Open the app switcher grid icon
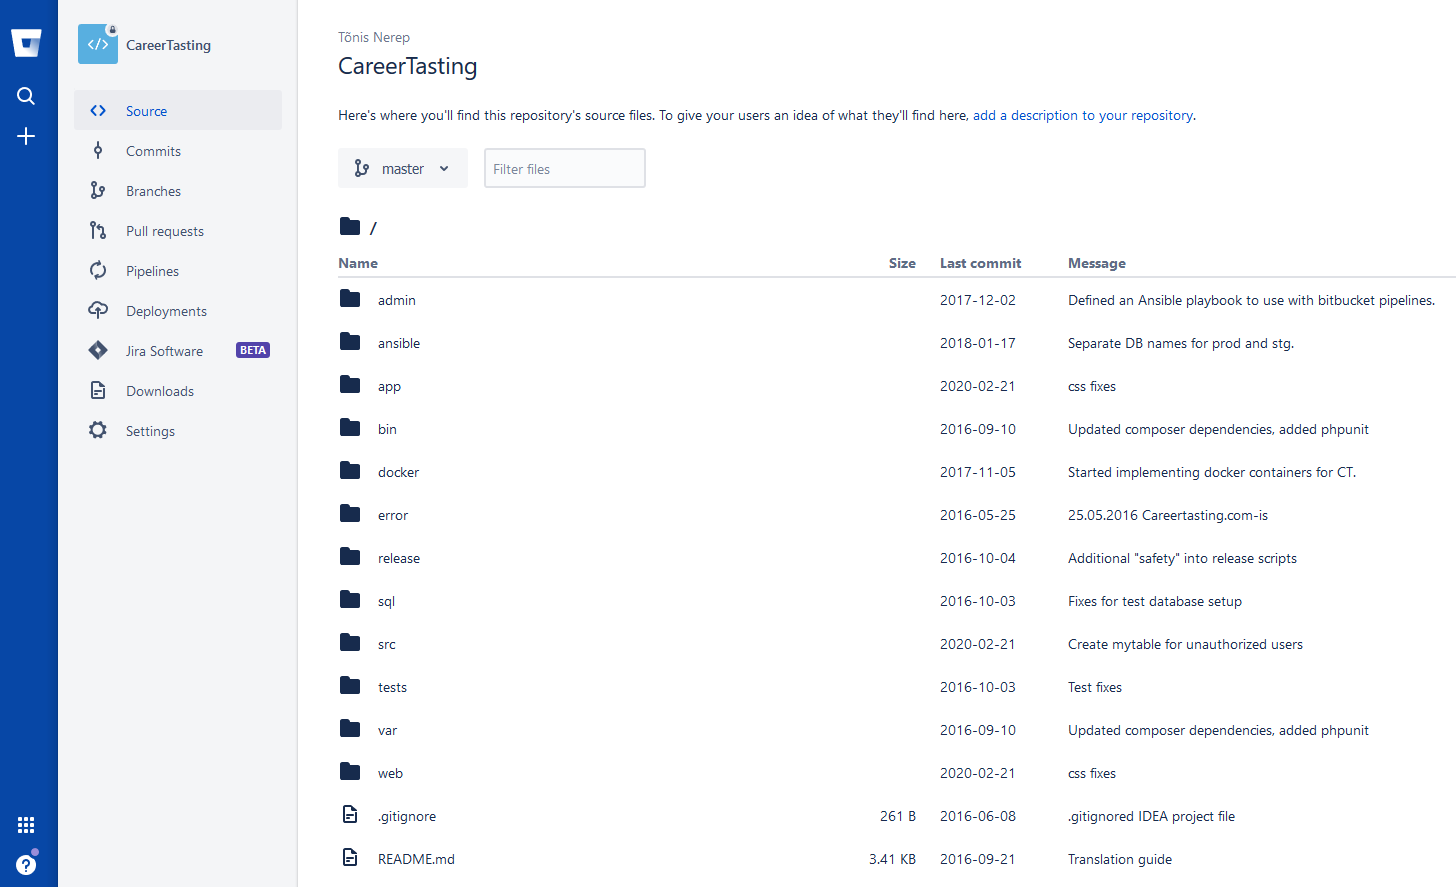Viewport: 1456px width, 887px height. click(26, 825)
